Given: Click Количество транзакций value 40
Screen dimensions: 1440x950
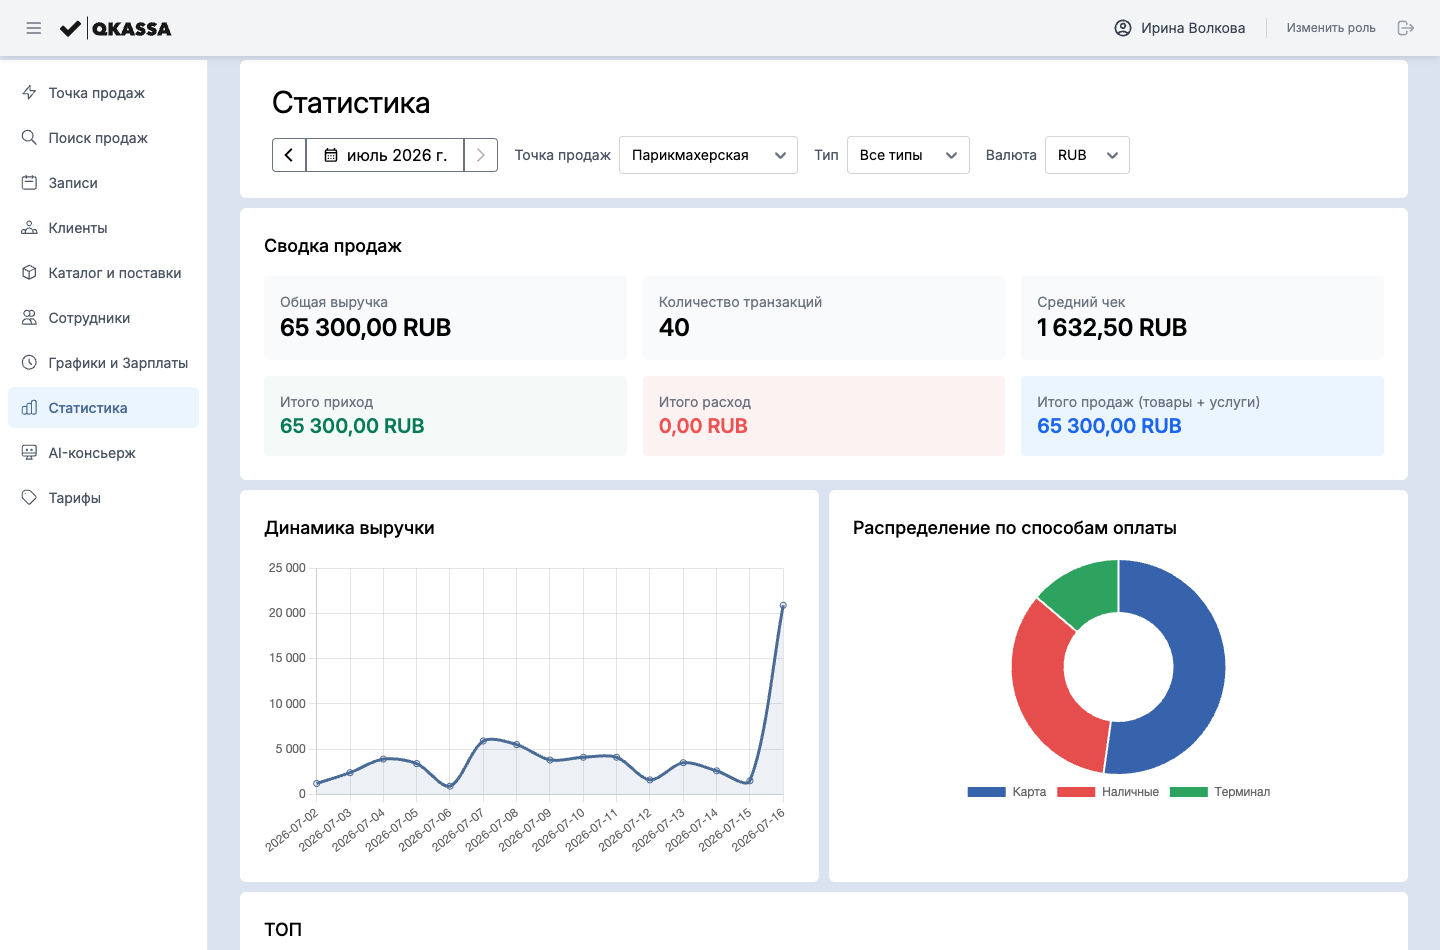Looking at the screenshot, I should point(674,328).
